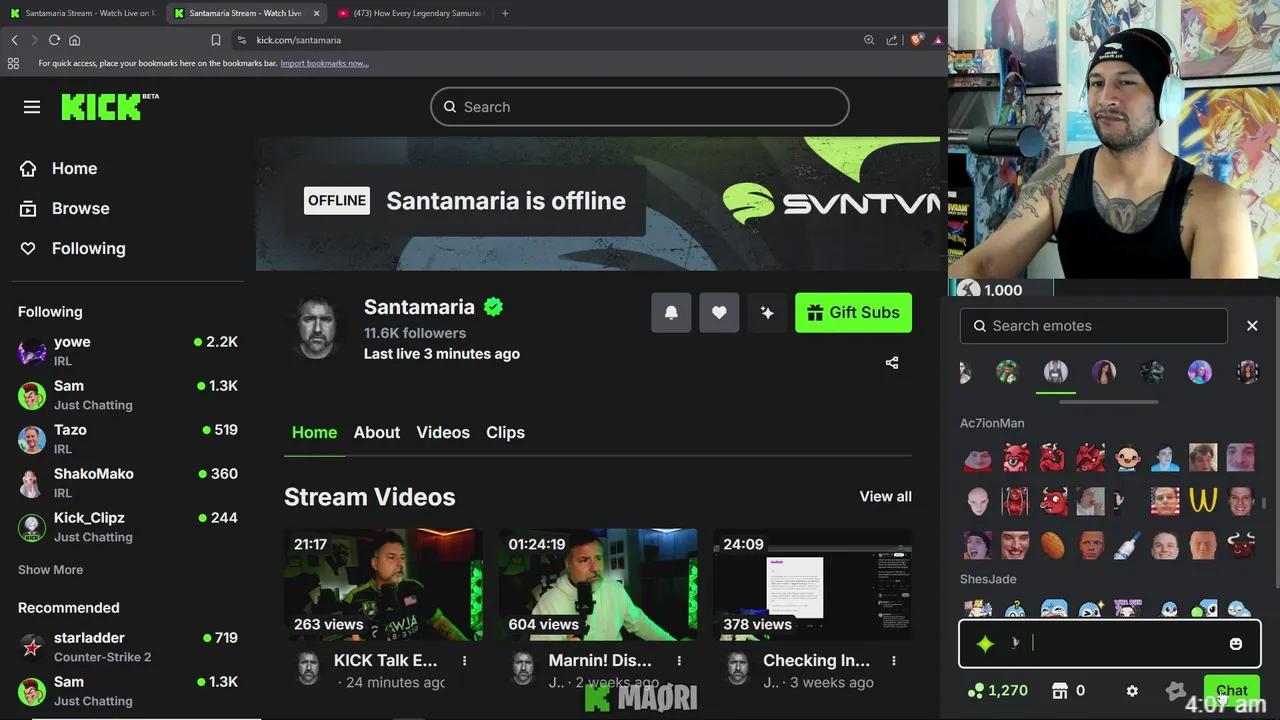Click Import bookmarks now link
The image size is (1280, 720).
[324, 63]
